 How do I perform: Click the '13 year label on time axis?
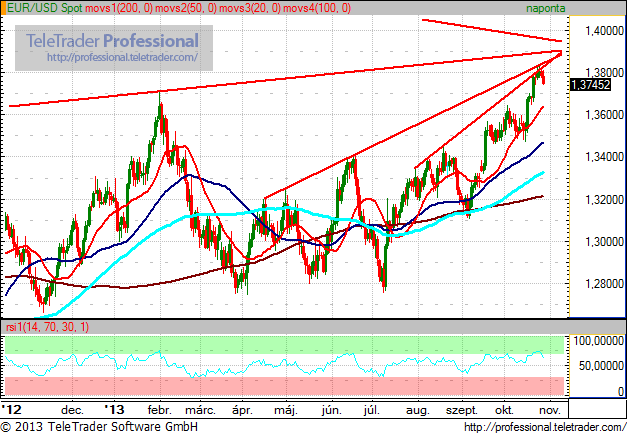114,410
